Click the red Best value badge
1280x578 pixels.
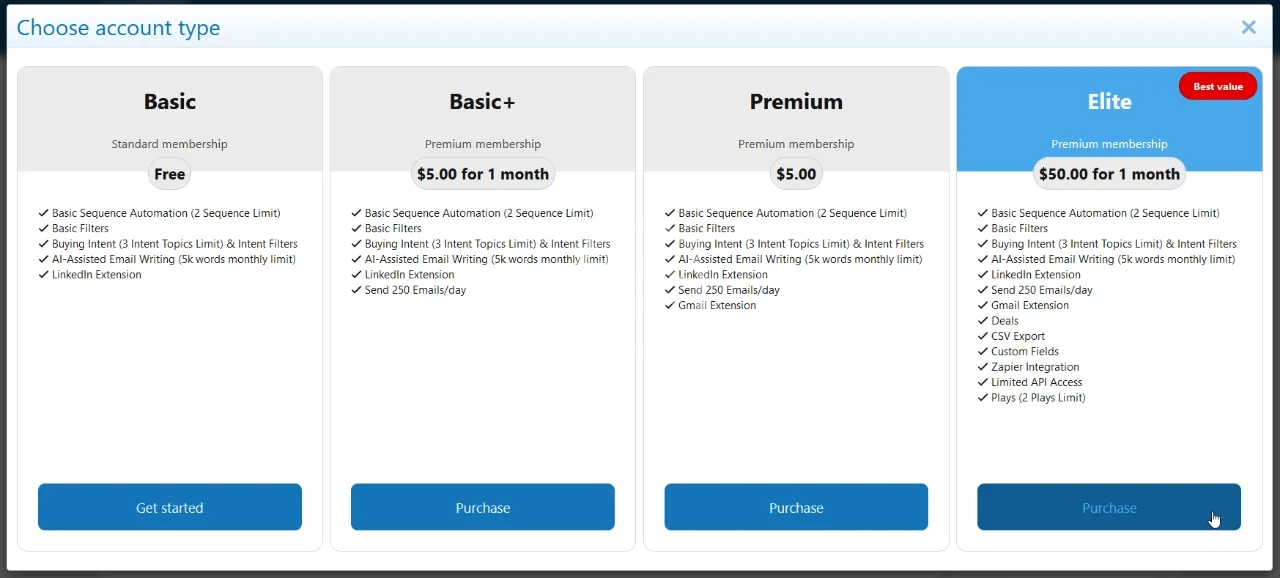[x=1217, y=86]
